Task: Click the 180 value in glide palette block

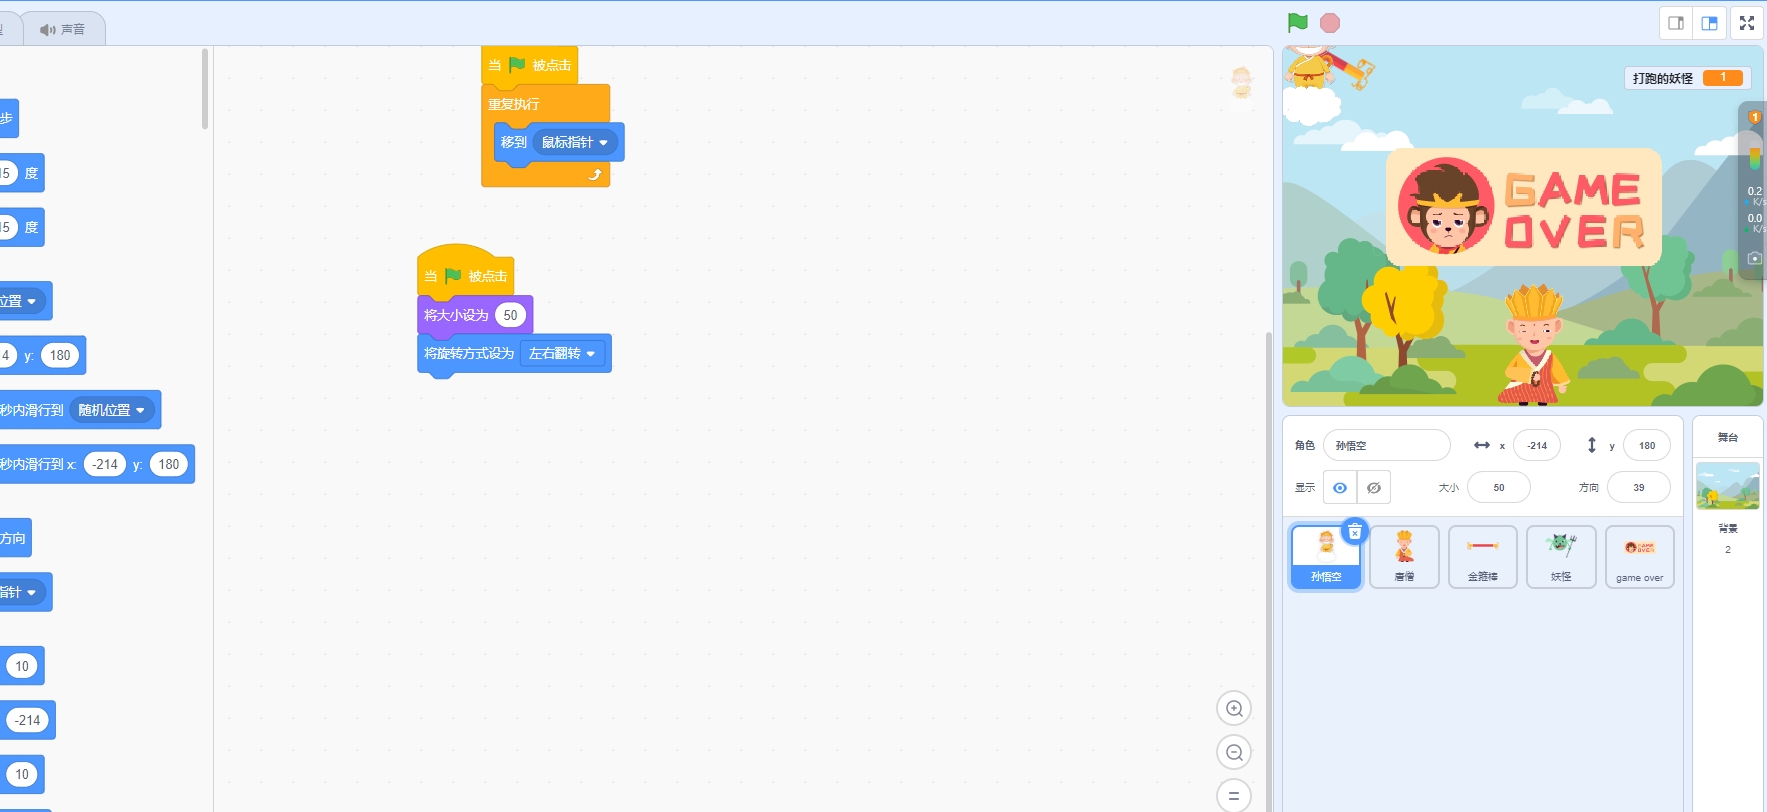Action: pyautogui.click(x=169, y=464)
